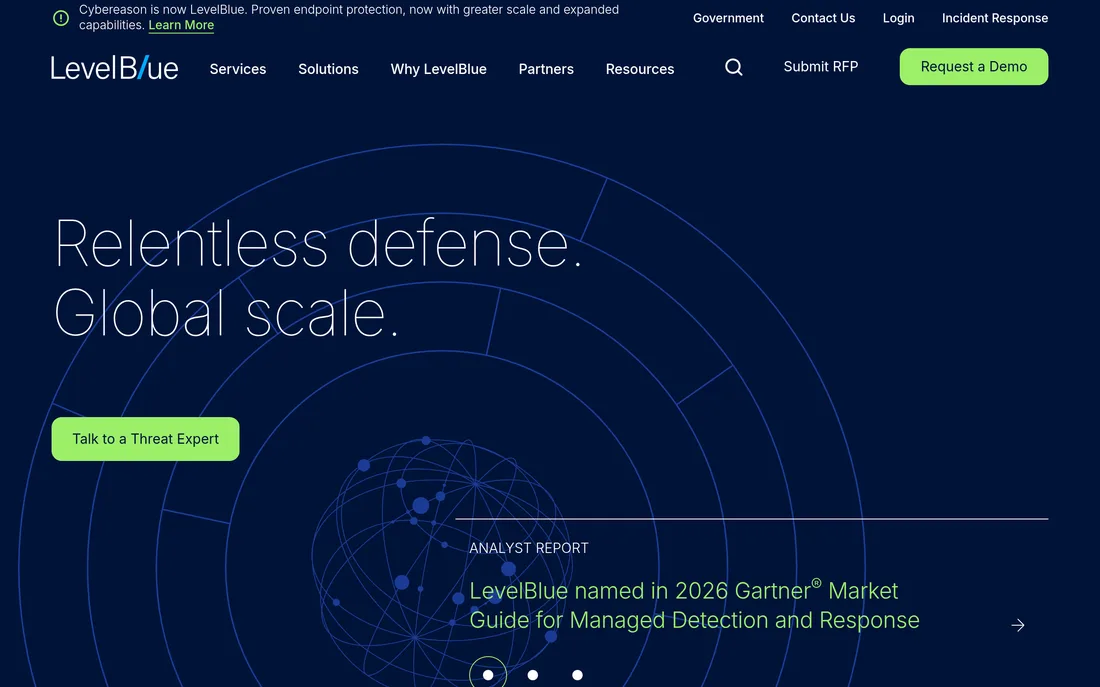The width and height of the screenshot is (1100, 687).
Task: Open the Contact Us link
Action: tap(823, 18)
